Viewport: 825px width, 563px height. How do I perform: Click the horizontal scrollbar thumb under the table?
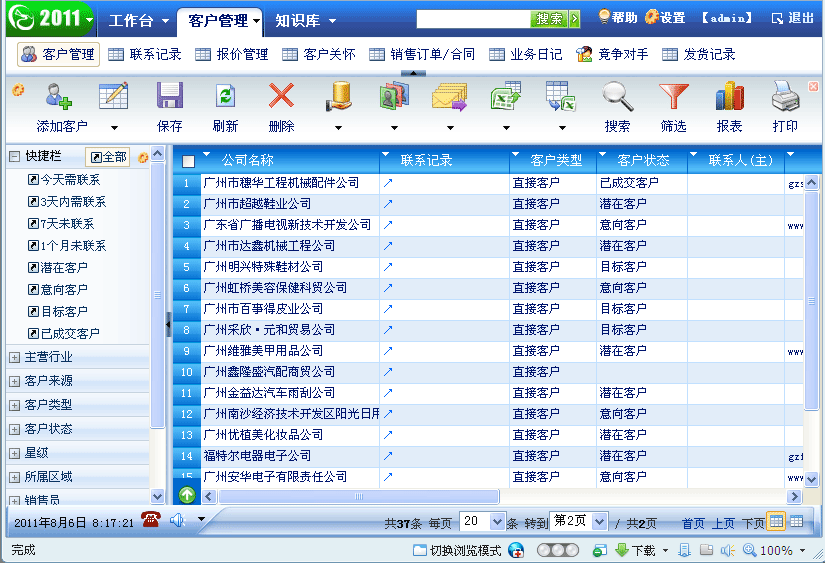(x=359, y=496)
